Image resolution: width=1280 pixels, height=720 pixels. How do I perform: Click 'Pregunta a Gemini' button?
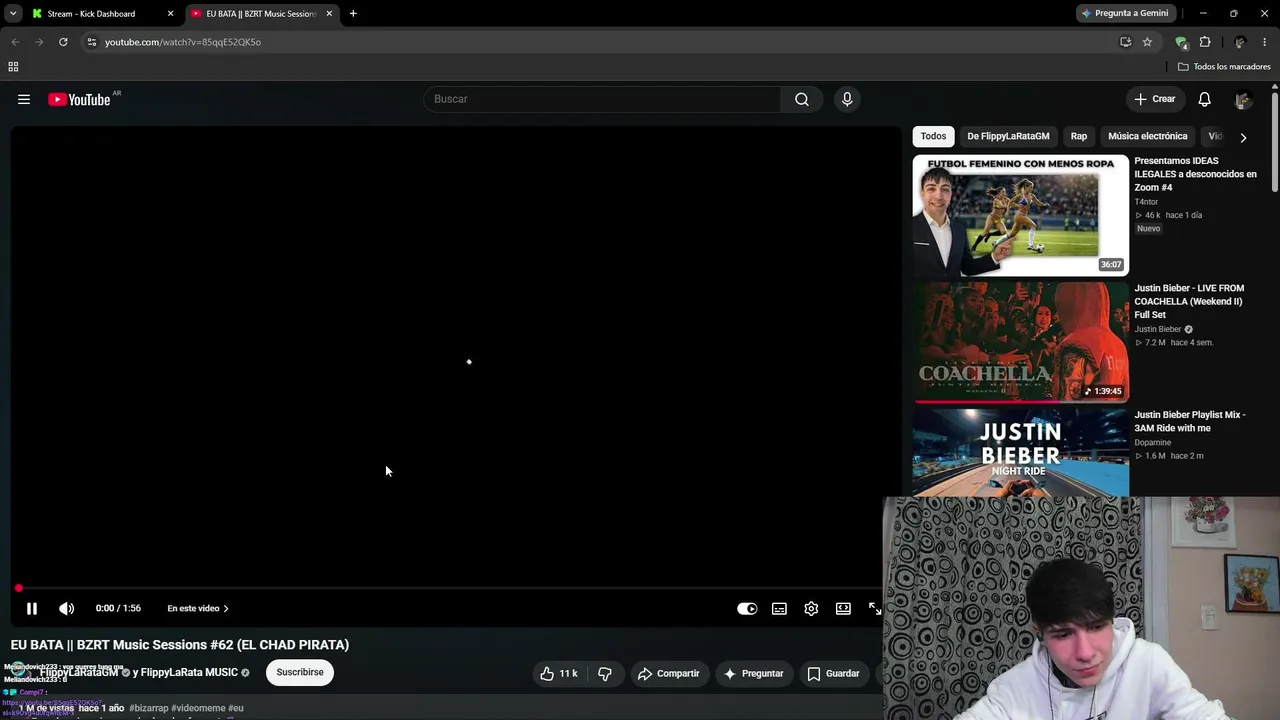point(1125,14)
